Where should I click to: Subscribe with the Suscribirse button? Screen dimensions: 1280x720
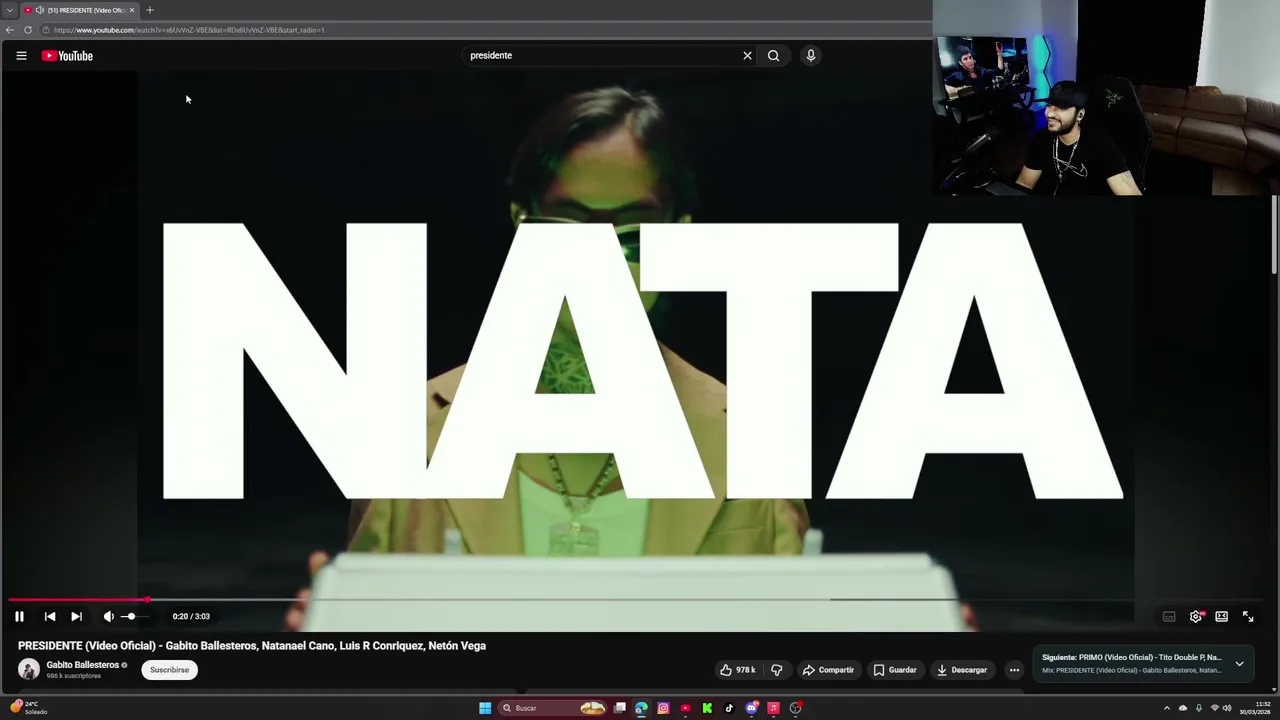click(x=169, y=670)
